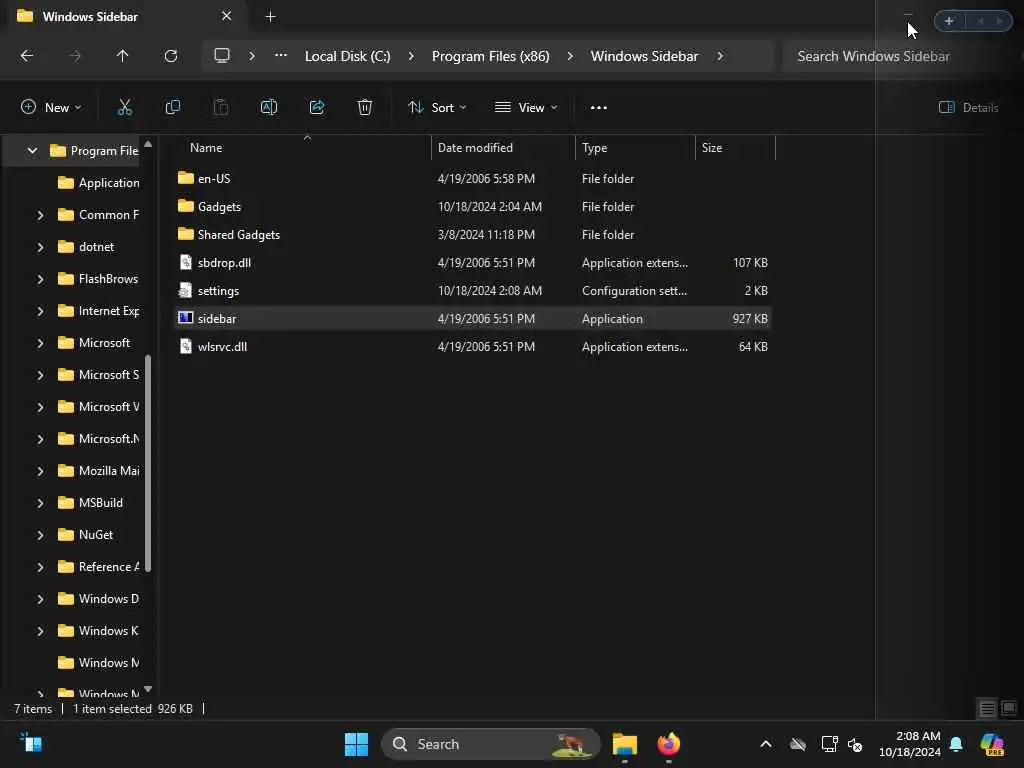Sort by the Name column header
1024x768 pixels.
pyautogui.click(x=206, y=148)
